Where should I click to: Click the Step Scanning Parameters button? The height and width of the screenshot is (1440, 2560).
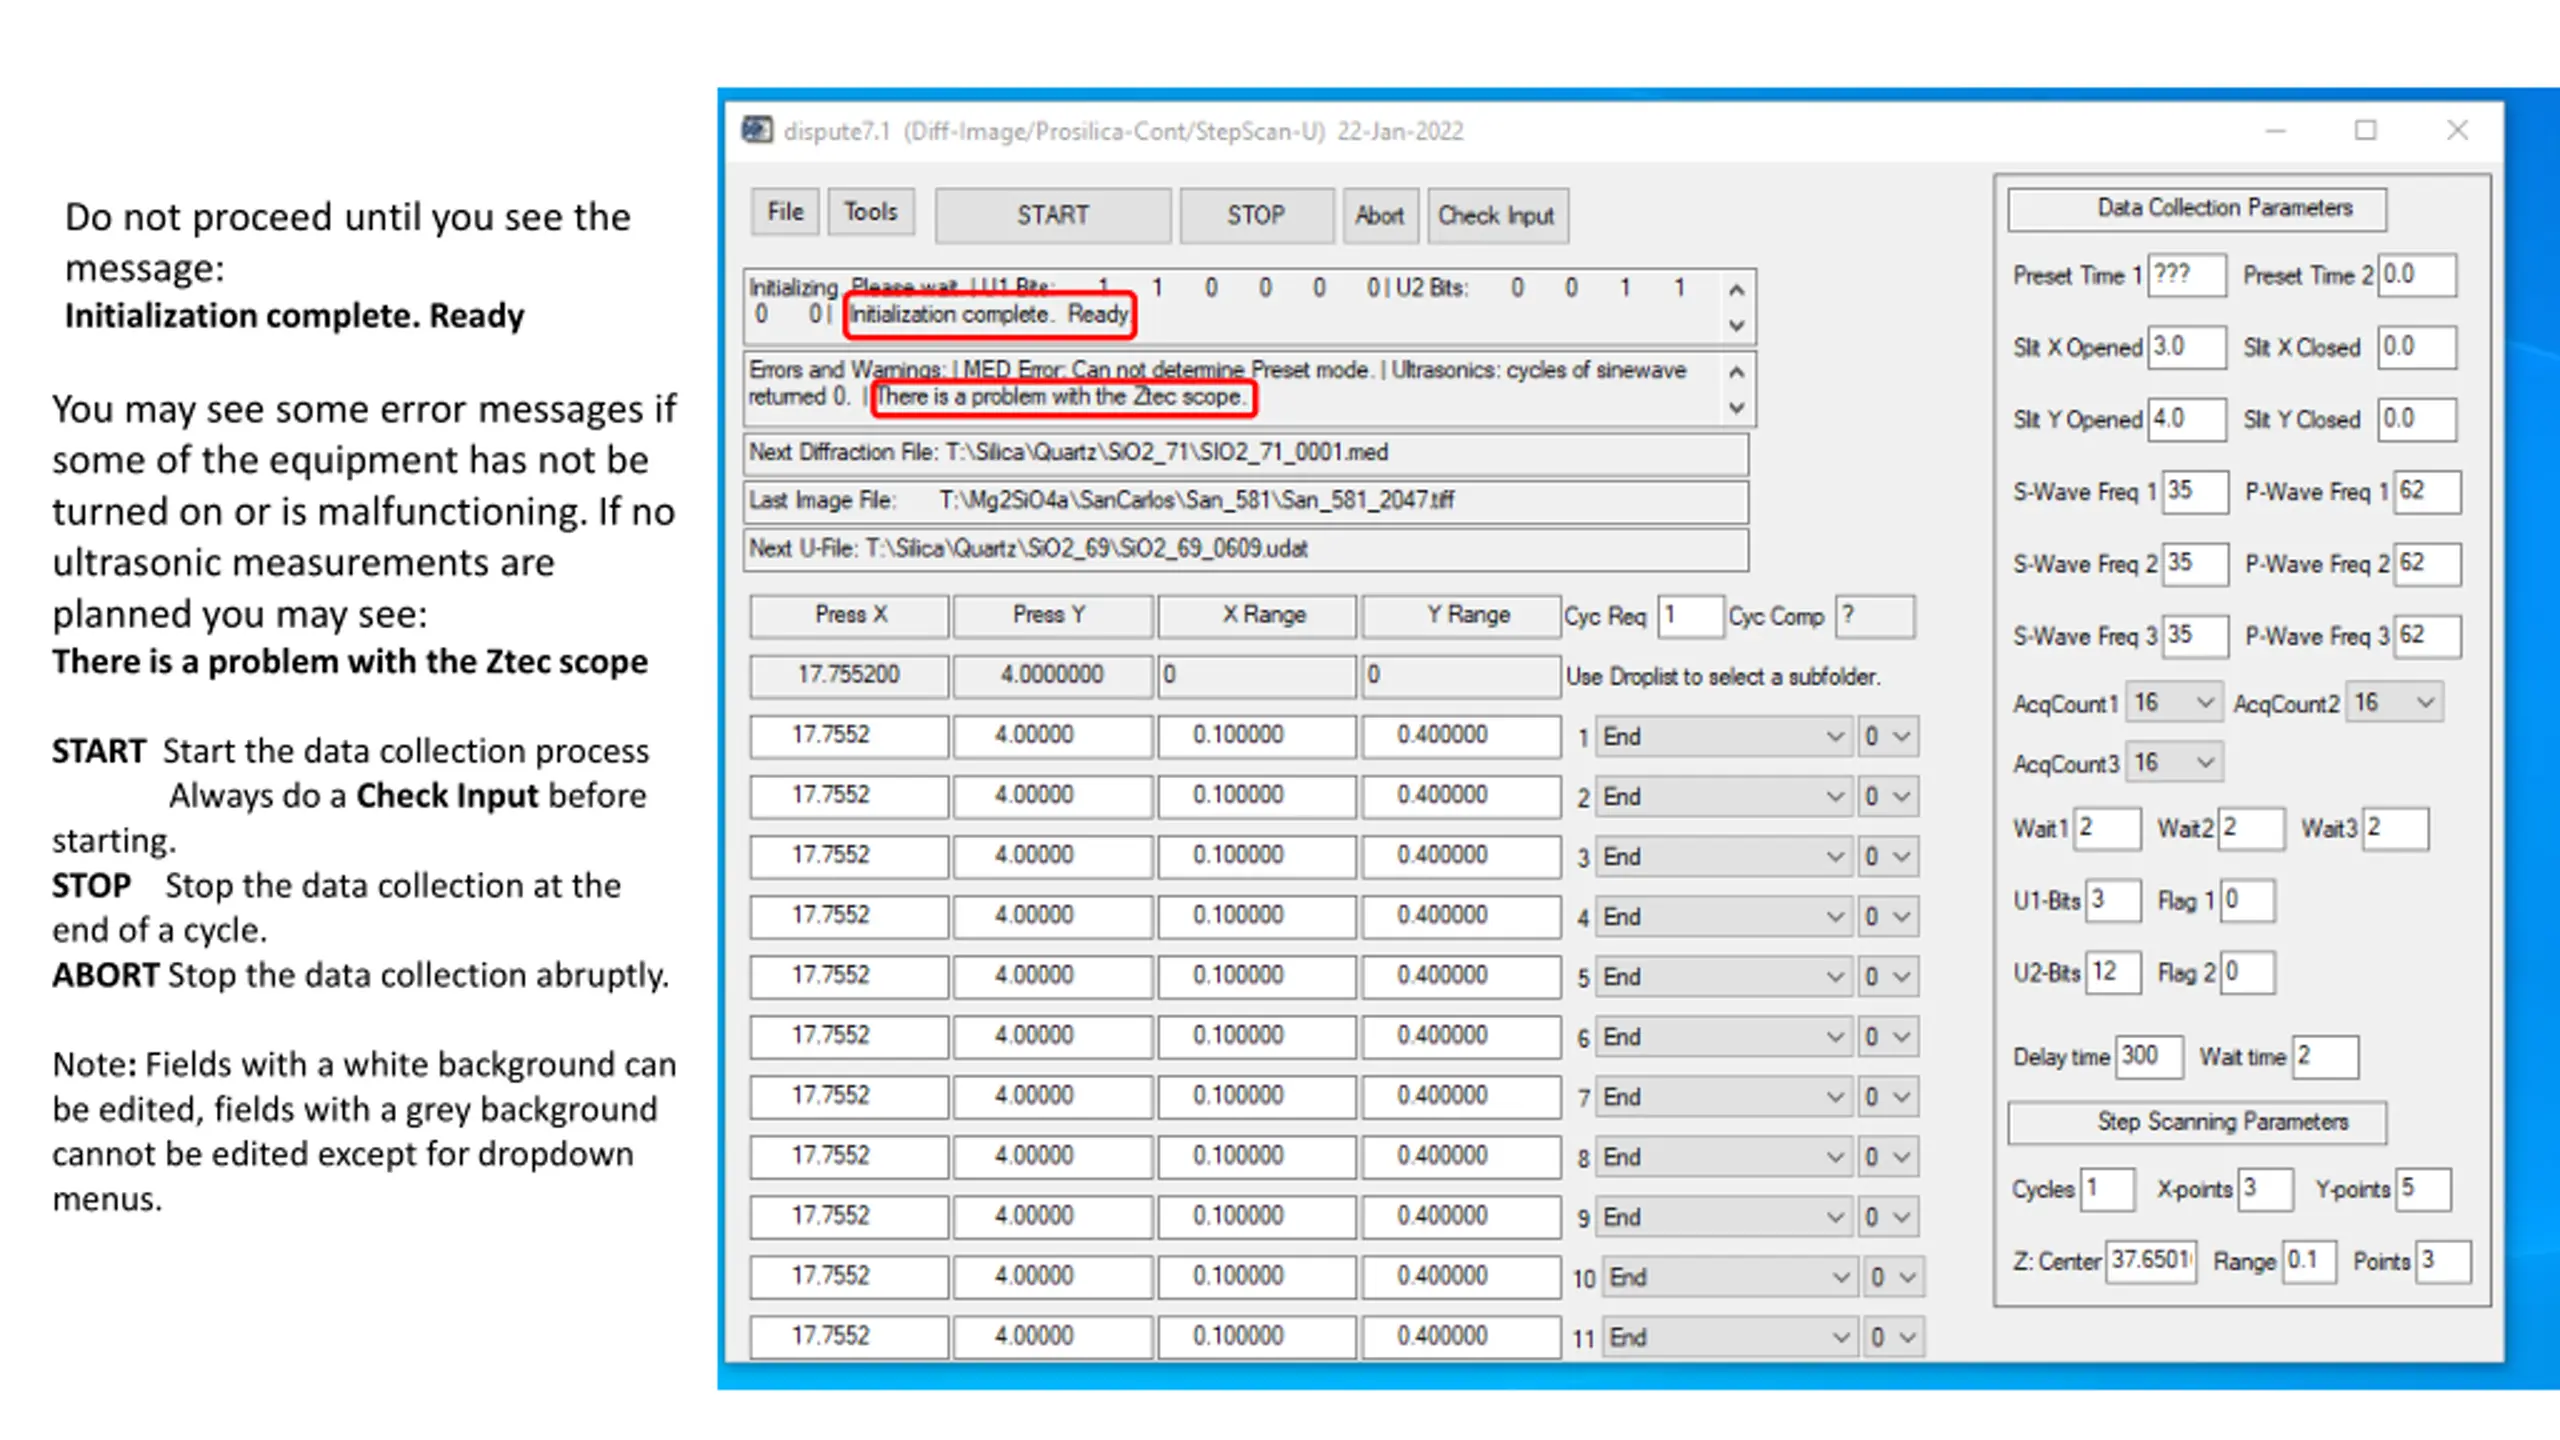pyautogui.click(x=2197, y=1122)
